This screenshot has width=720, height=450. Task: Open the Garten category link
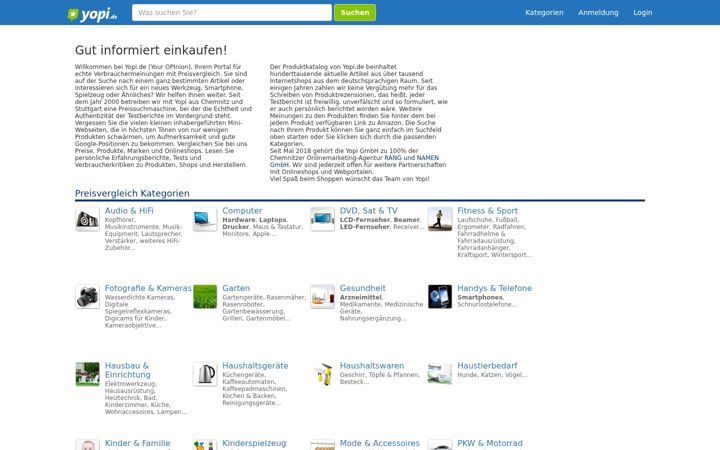pos(236,288)
